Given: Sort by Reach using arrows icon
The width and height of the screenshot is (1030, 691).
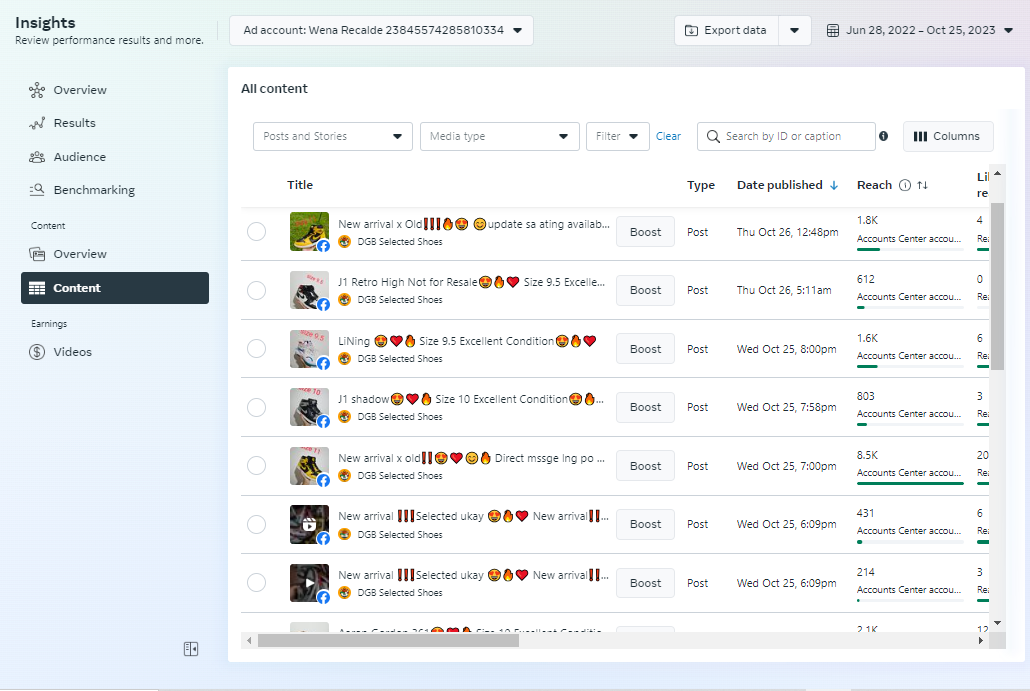Looking at the screenshot, I should (x=922, y=185).
